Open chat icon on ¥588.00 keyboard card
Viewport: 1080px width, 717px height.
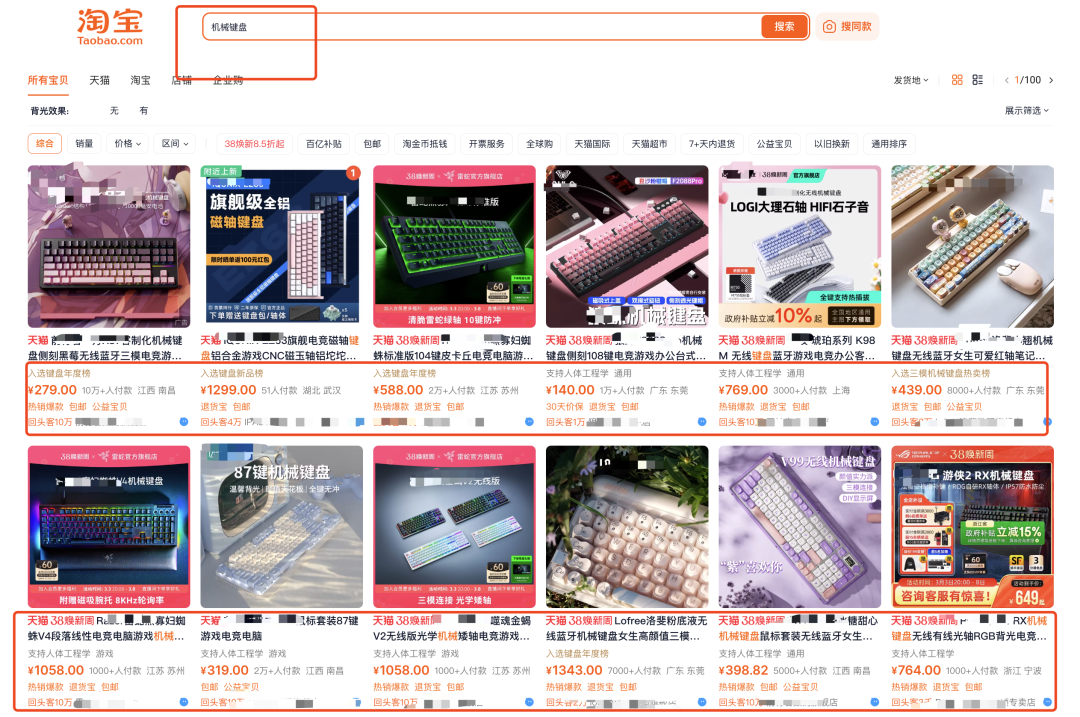coord(529,422)
